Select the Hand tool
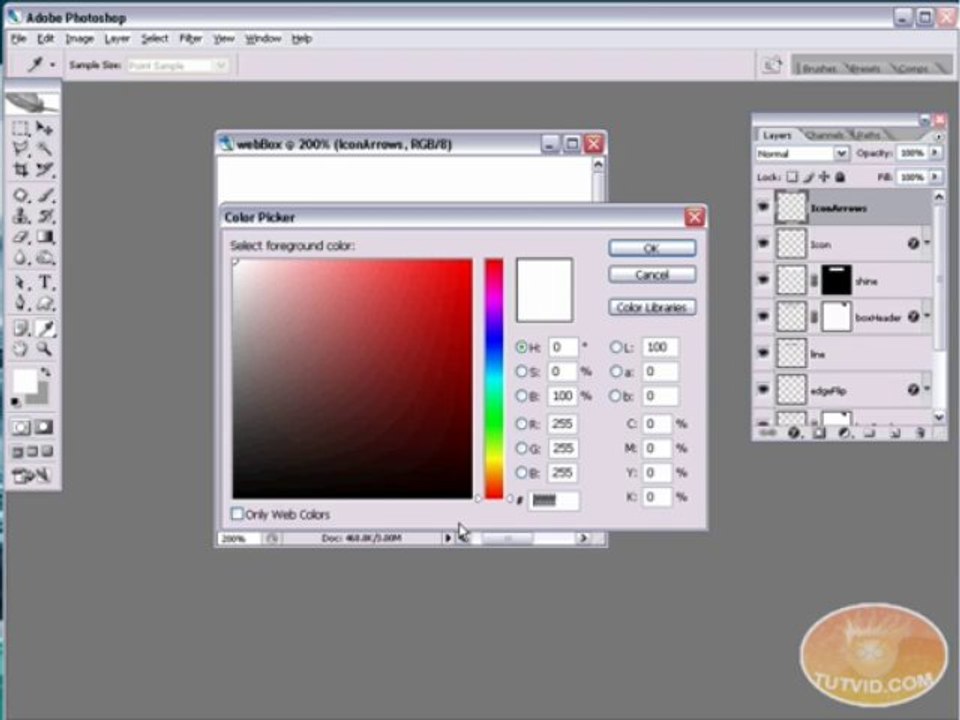The image size is (960, 720). tap(21, 350)
